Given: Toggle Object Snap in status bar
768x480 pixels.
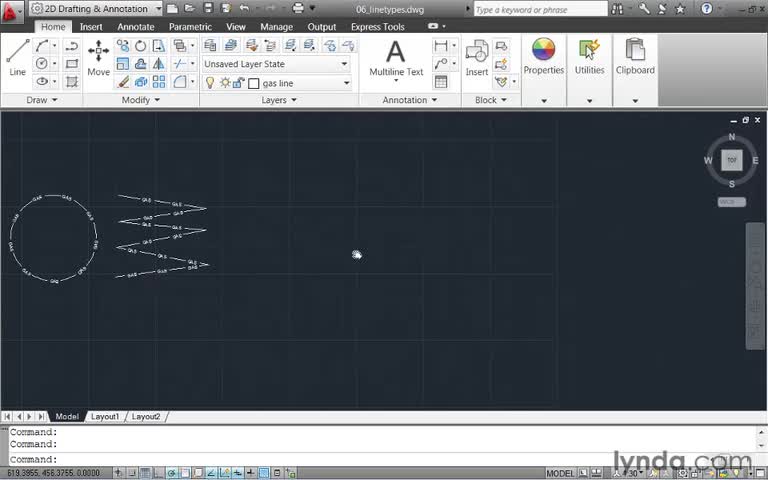Looking at the screenshot, I should tap(185, 473).
